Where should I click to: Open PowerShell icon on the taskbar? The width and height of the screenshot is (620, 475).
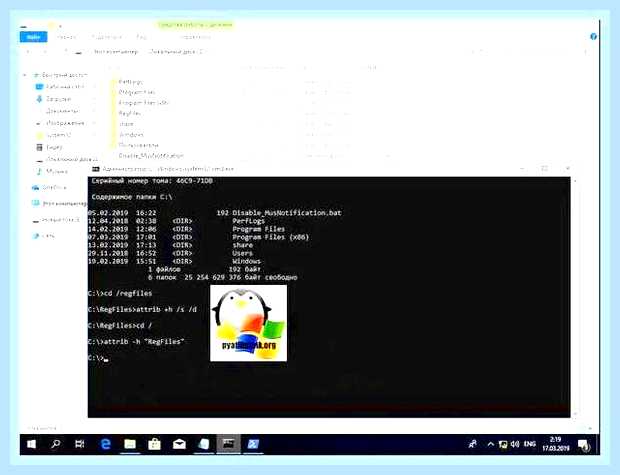253,444
